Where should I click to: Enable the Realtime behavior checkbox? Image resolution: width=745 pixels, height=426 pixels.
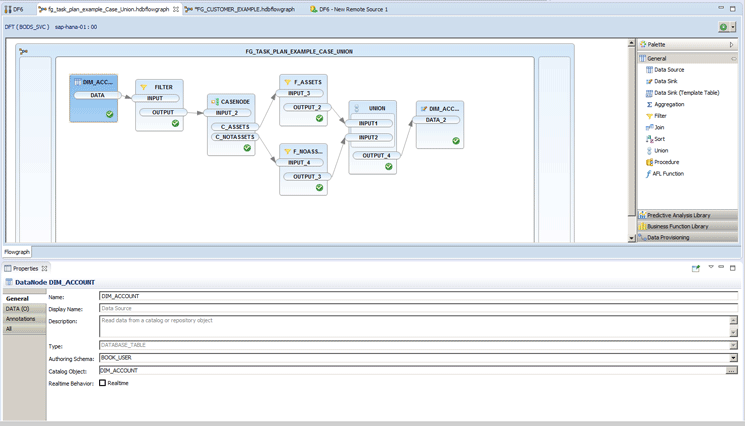click(102, 383)
